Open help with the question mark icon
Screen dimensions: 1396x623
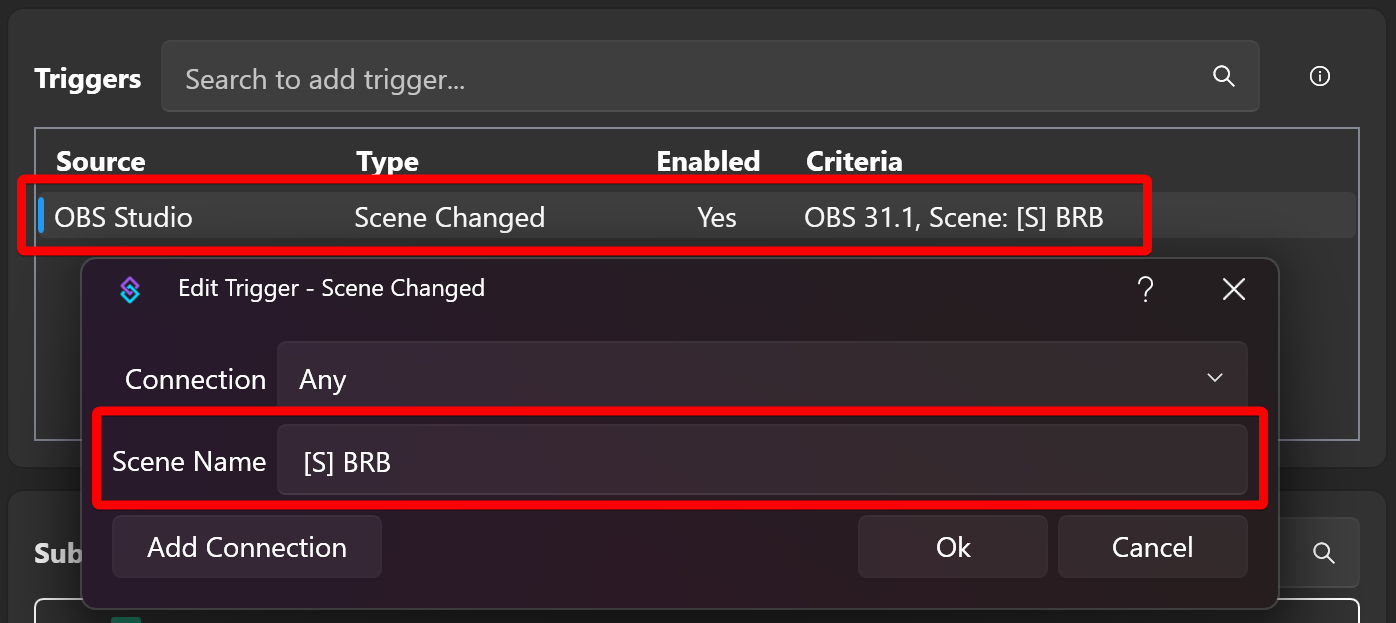[x=1146, y=289]
